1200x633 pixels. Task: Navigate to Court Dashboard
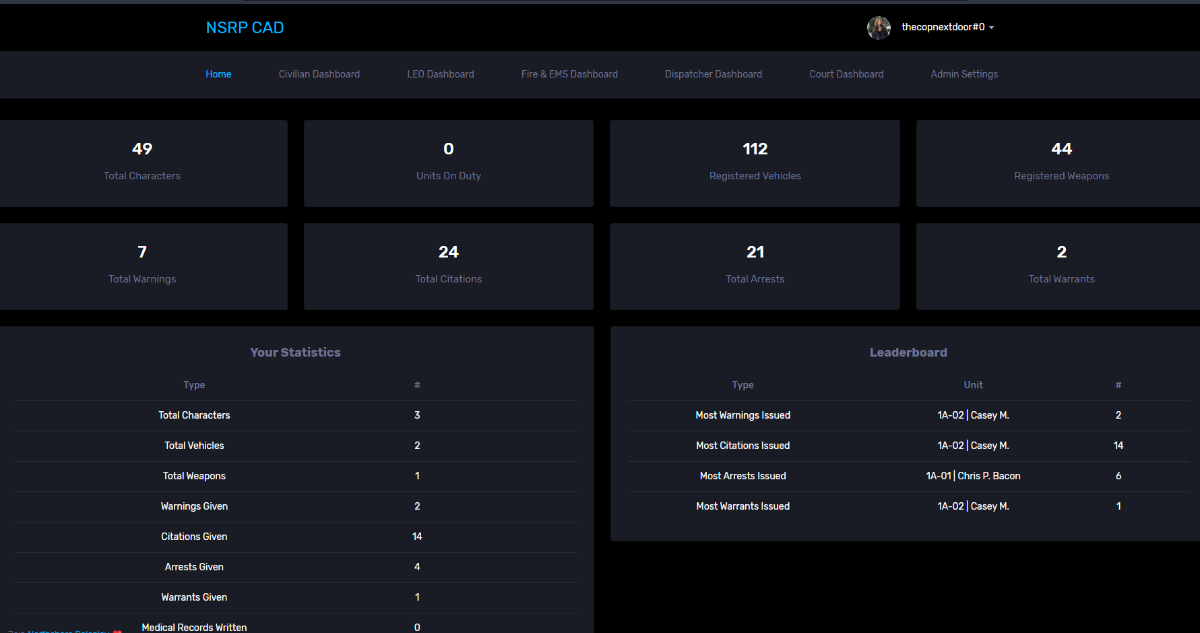click(x=846, y=74)
